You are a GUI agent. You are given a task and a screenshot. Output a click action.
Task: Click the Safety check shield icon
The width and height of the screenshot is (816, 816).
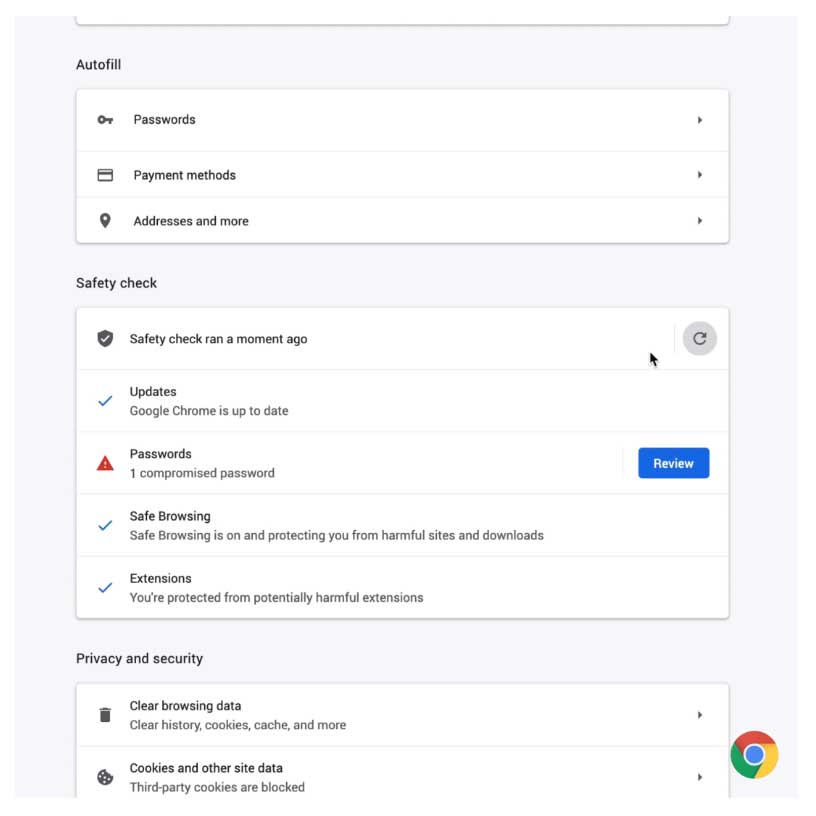[105, 339]
